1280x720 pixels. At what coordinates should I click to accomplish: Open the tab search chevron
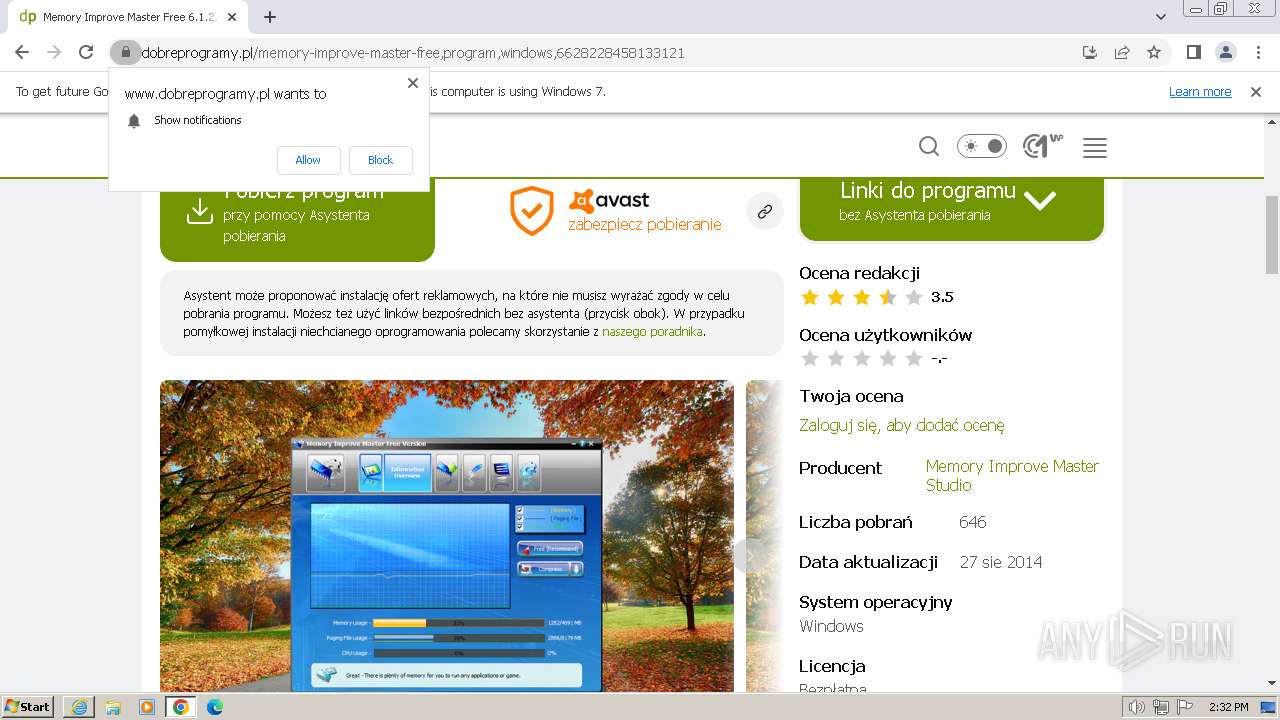1160,17
